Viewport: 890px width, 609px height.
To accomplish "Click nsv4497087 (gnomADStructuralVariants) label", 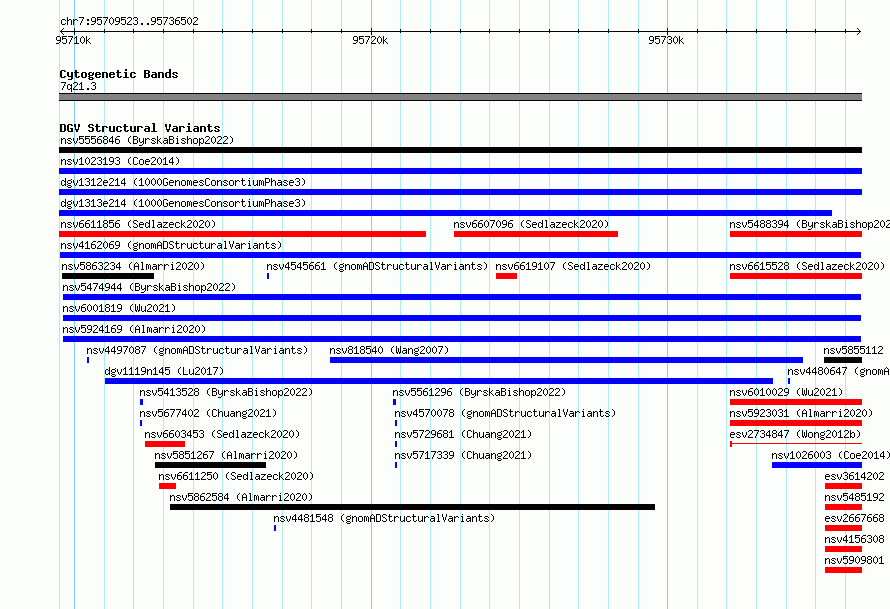I will (x=197, y=350).
